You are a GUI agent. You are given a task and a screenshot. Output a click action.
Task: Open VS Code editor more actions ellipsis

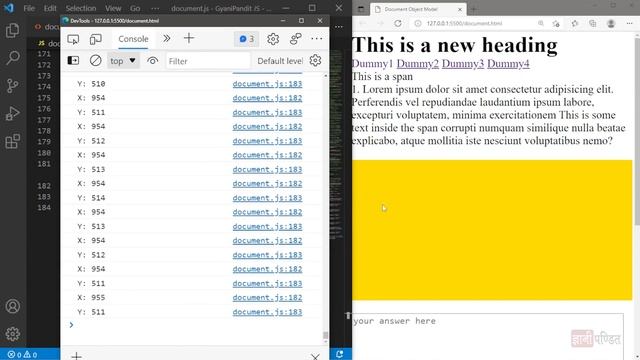[339, 27]
